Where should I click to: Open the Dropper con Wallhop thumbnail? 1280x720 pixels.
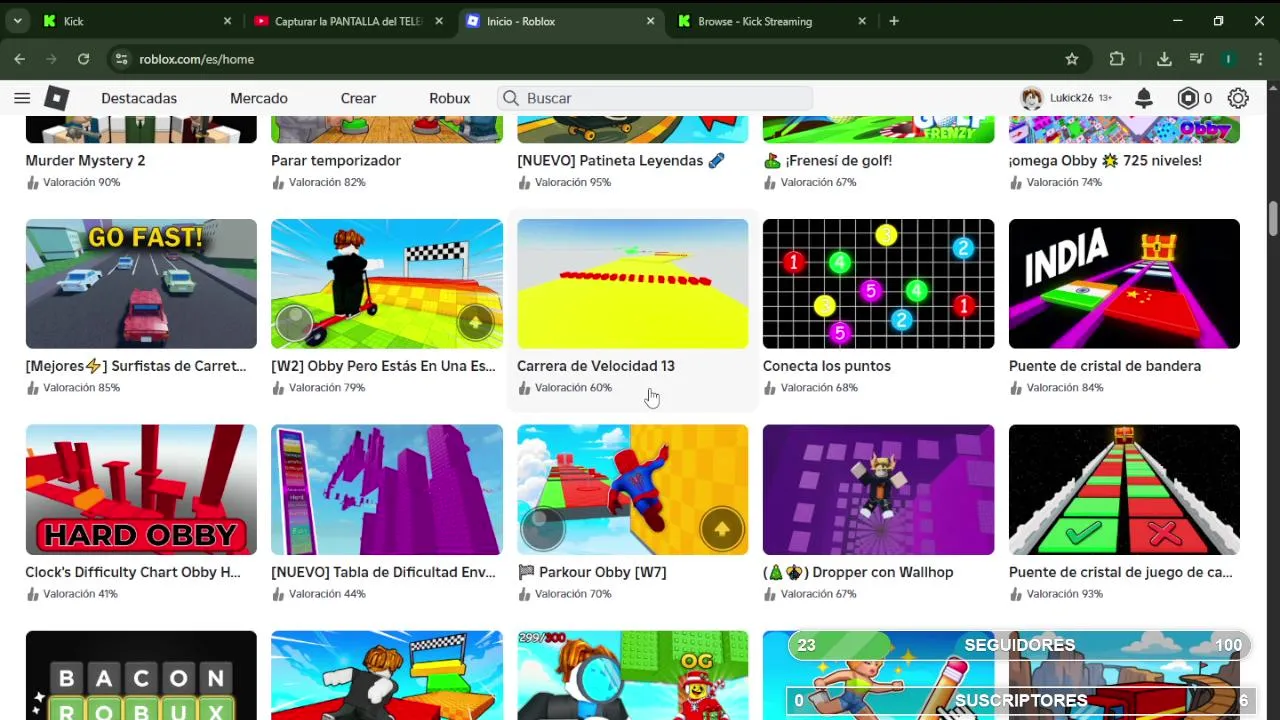pos(878,490)
